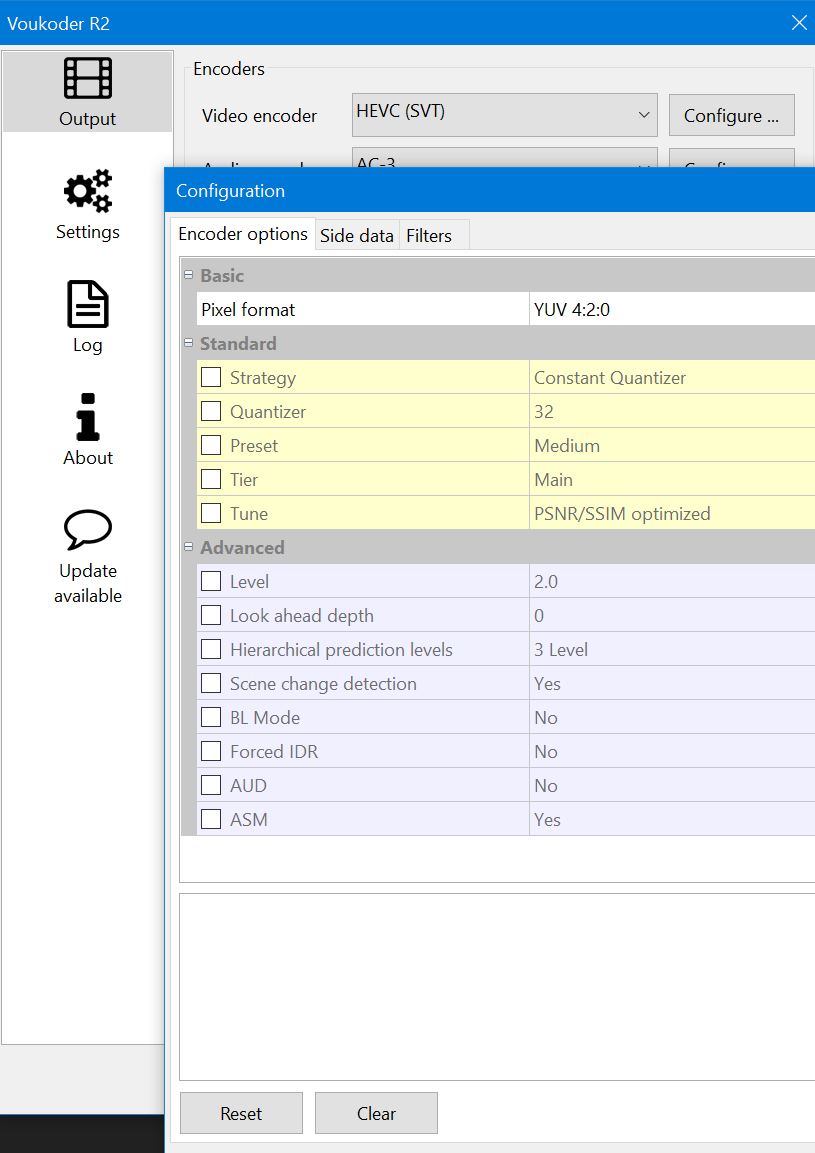Open the Log document icon

88,304
